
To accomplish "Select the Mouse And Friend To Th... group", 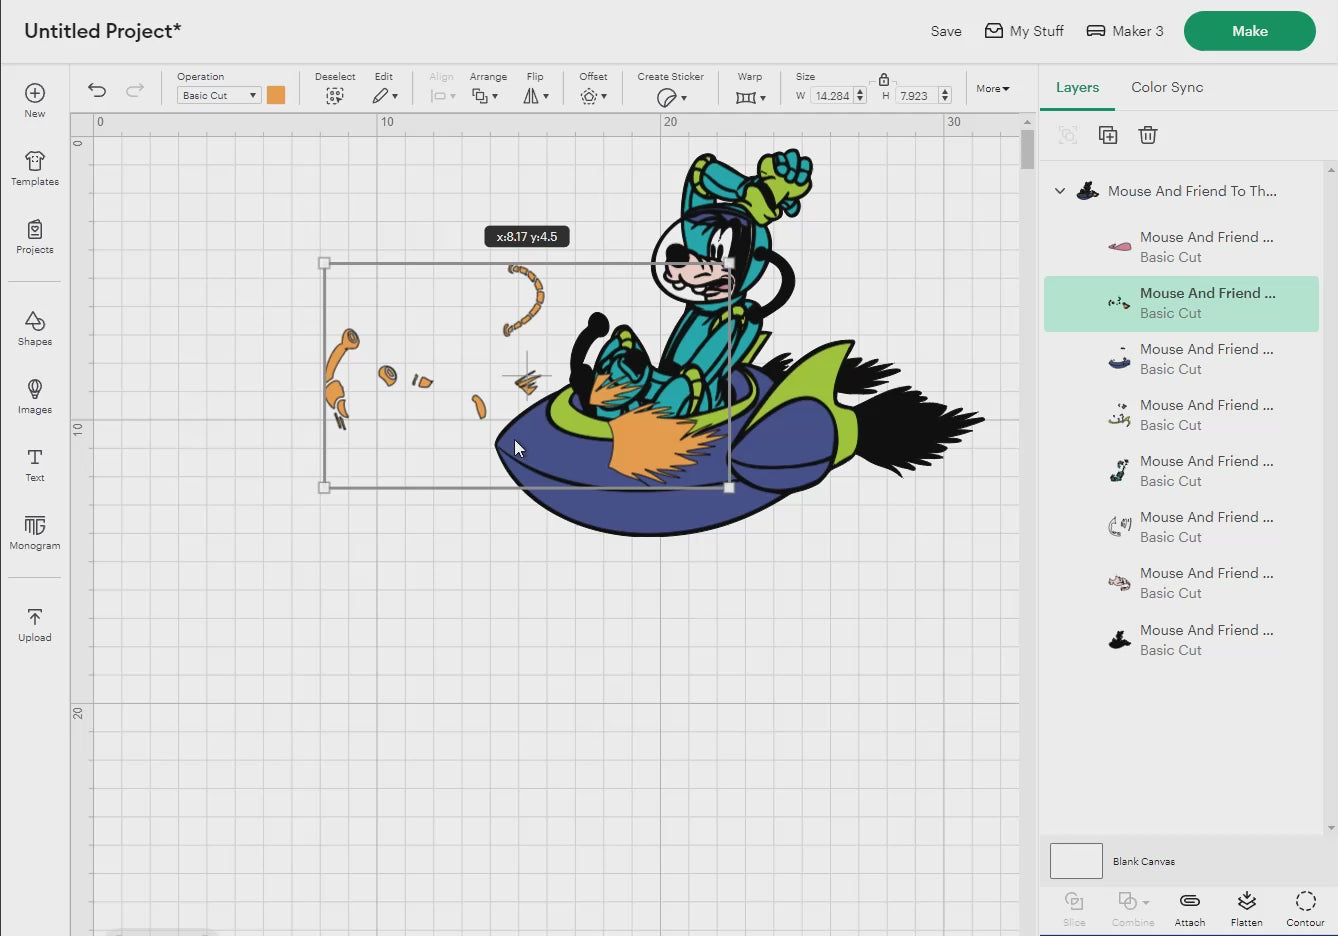I will click(x=1192, y=191).
